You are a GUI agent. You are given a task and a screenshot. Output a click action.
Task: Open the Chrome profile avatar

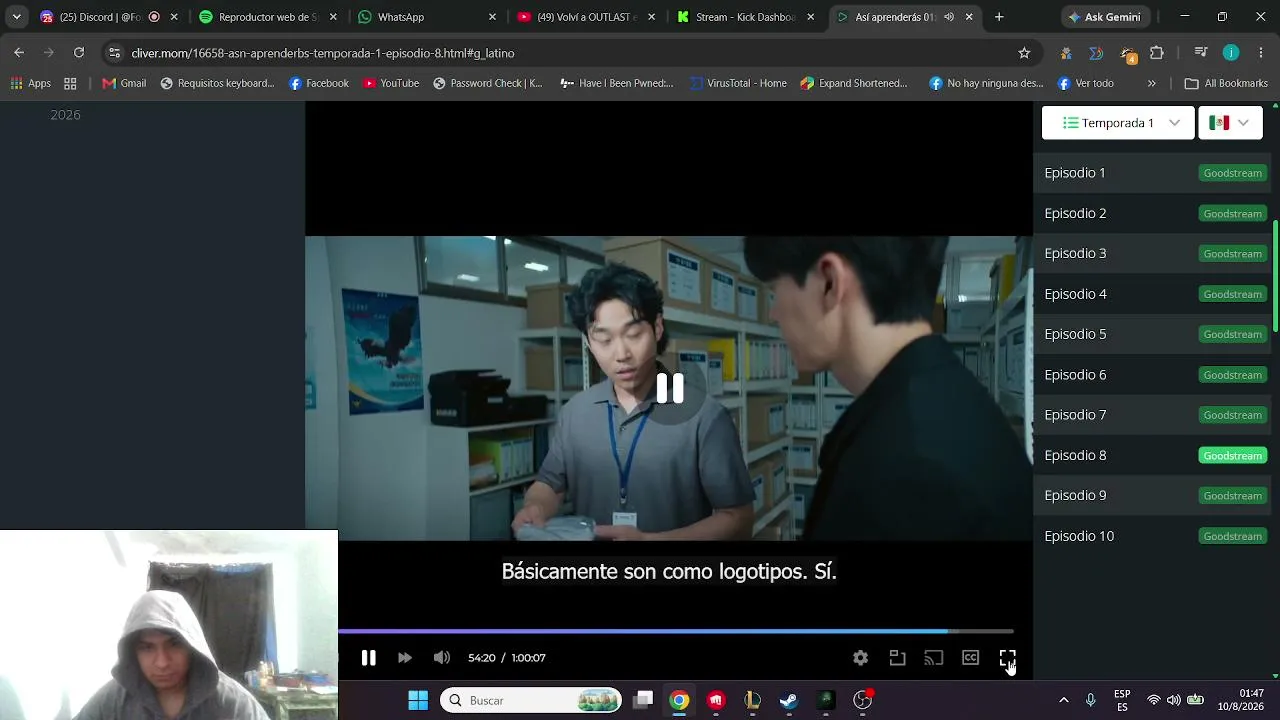point(1231,53)
